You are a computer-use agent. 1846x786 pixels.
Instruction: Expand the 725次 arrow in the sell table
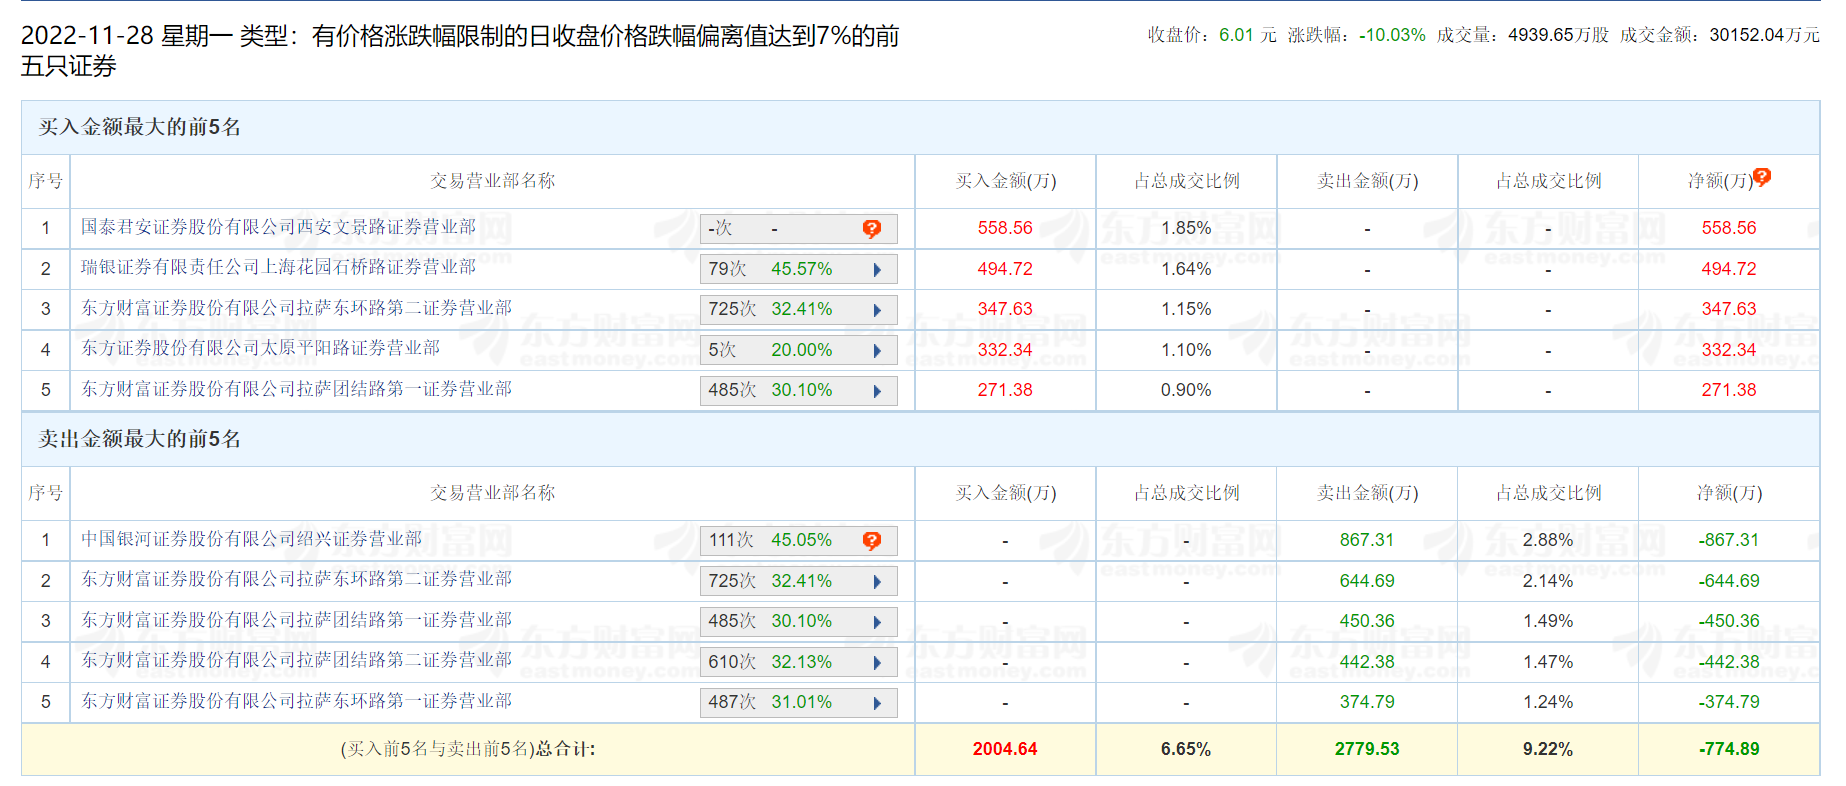(x=877, y=582)
